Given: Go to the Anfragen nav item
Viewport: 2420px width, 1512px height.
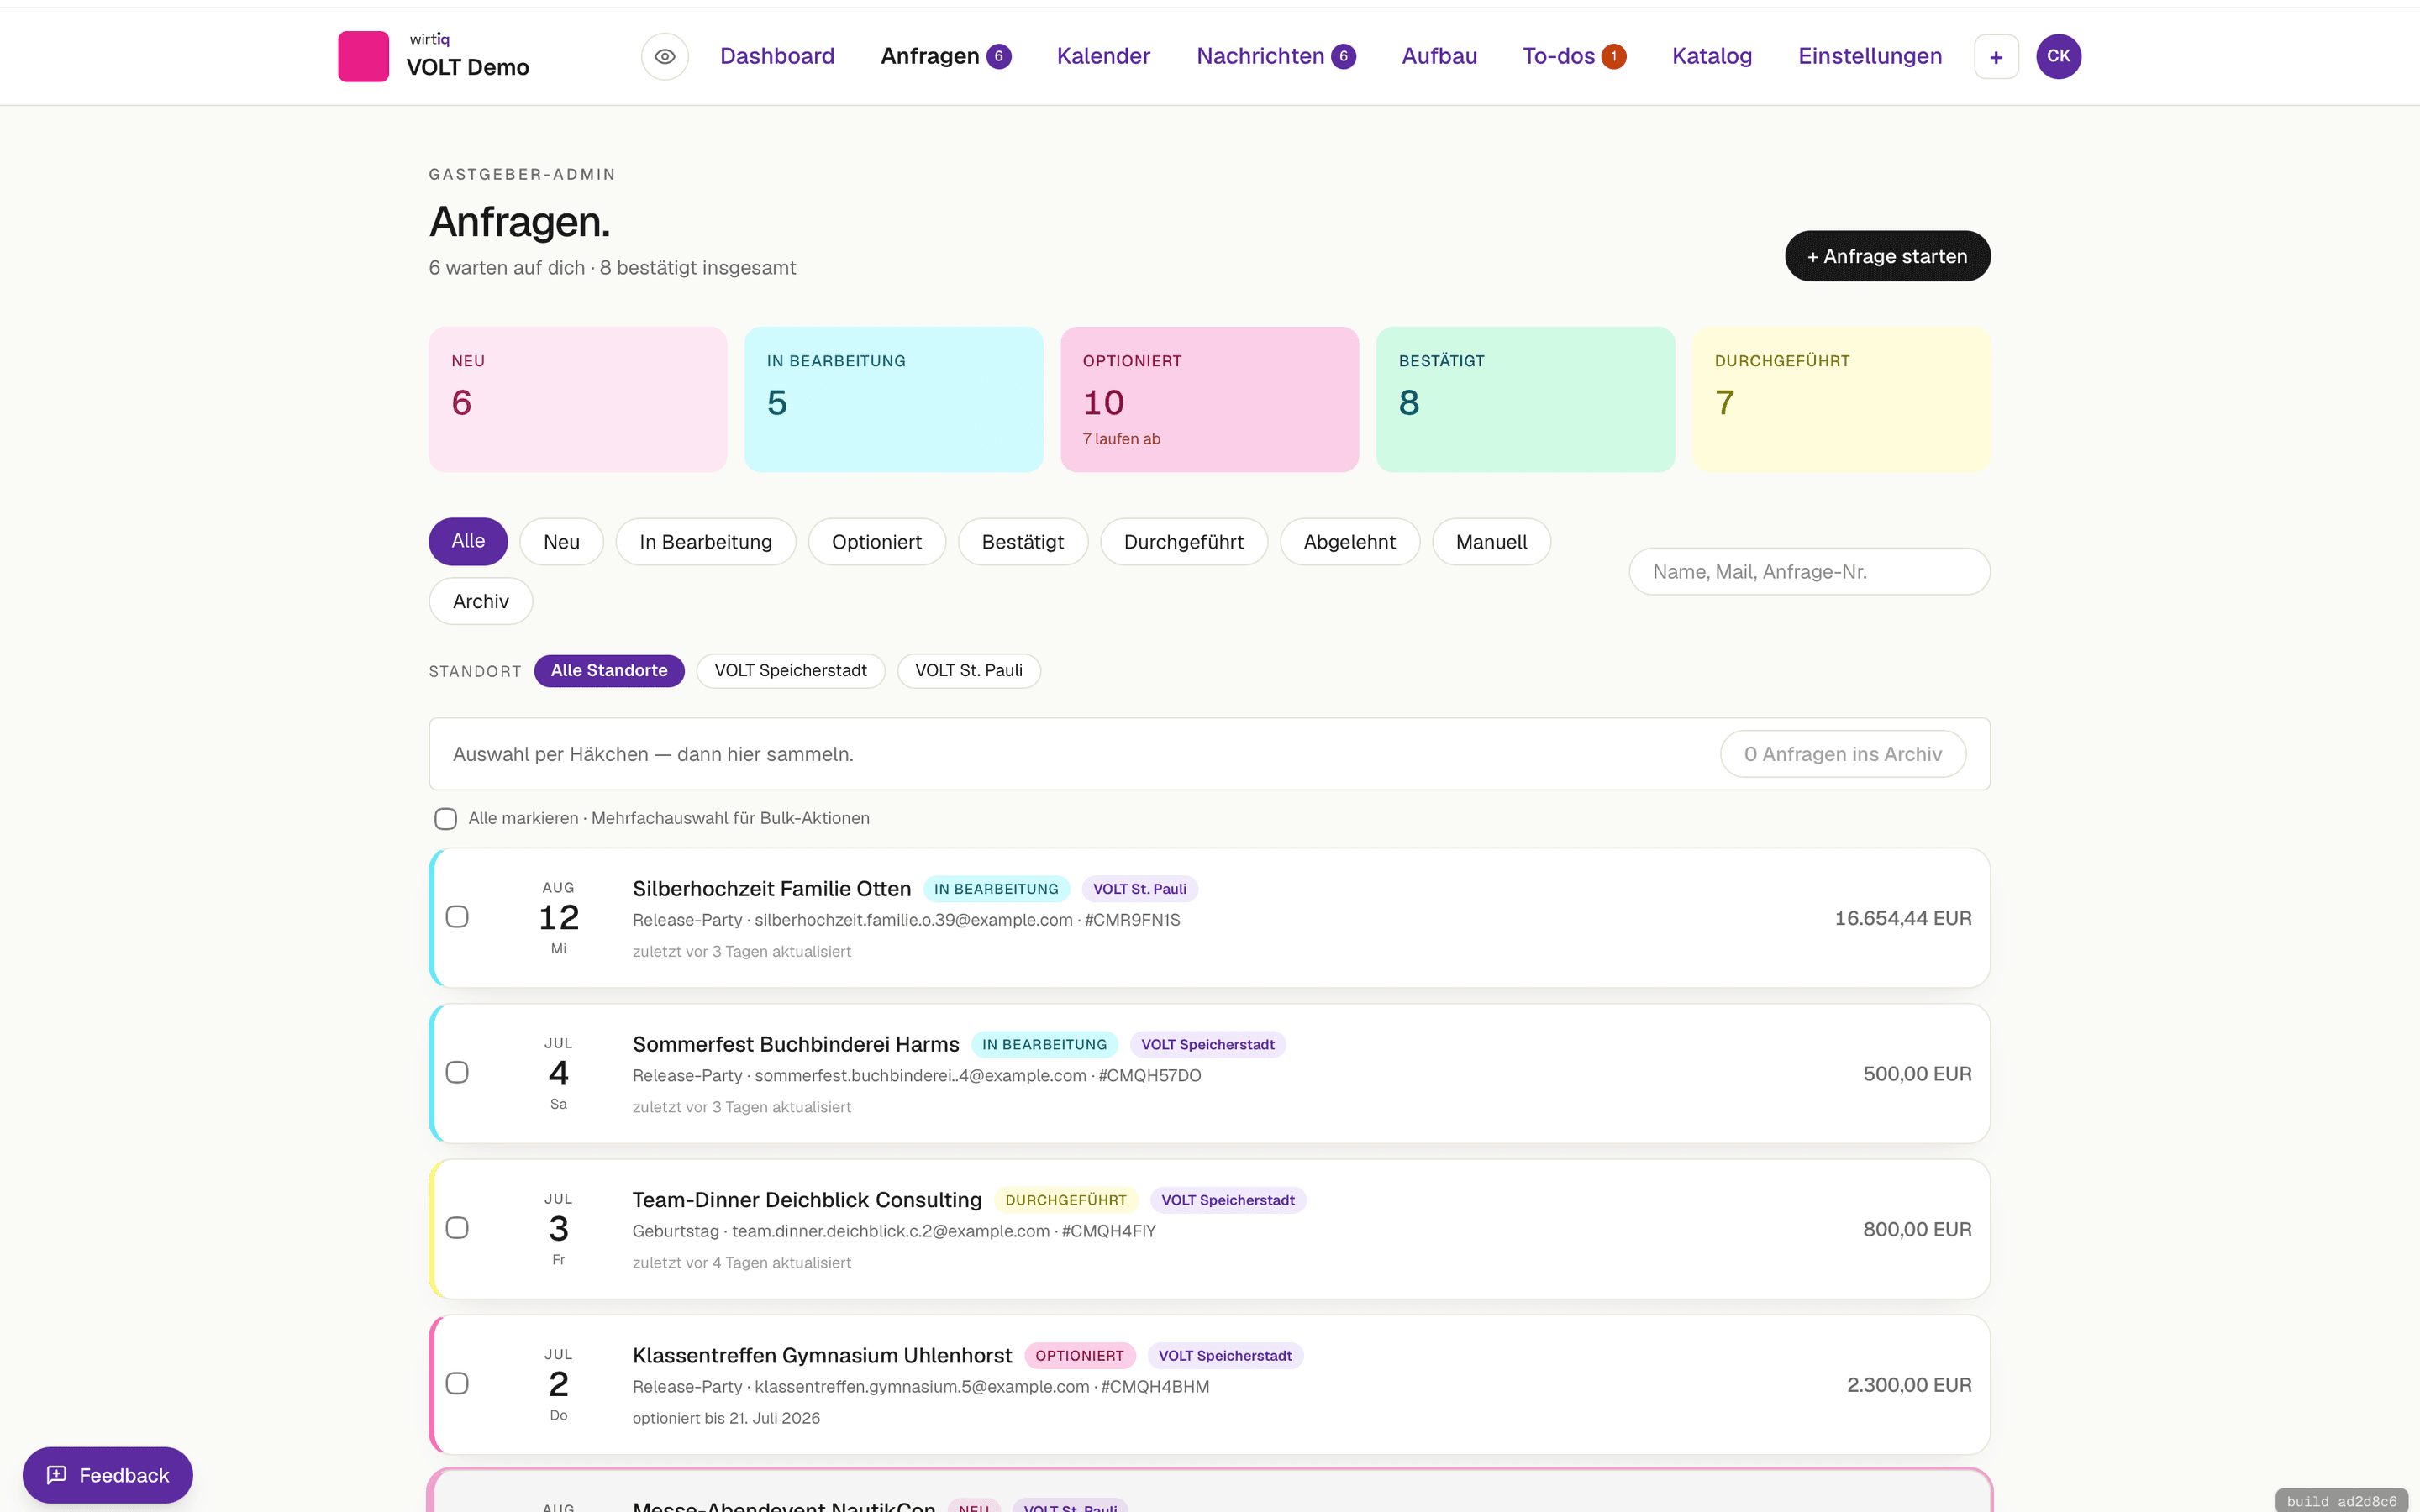Looking at the screenshot, I should pyautogui.click(x=945, y=56).
